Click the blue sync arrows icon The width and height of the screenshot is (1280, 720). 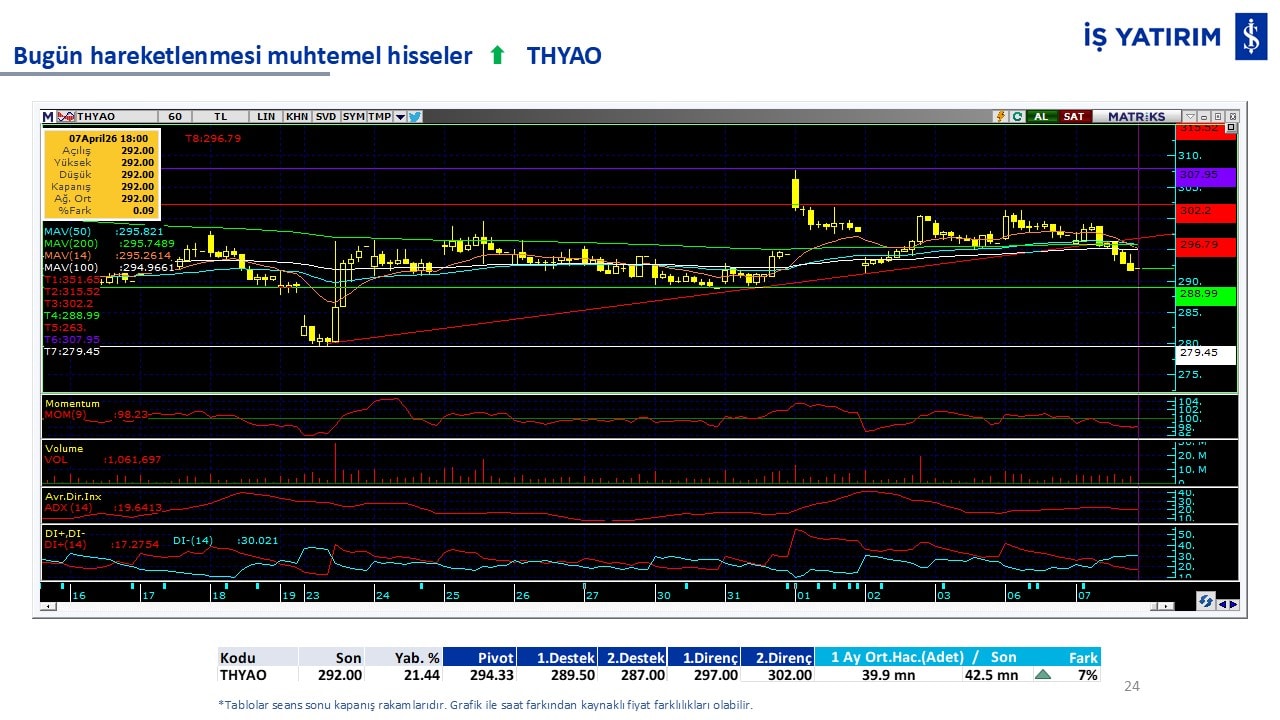coord(1206,602)
